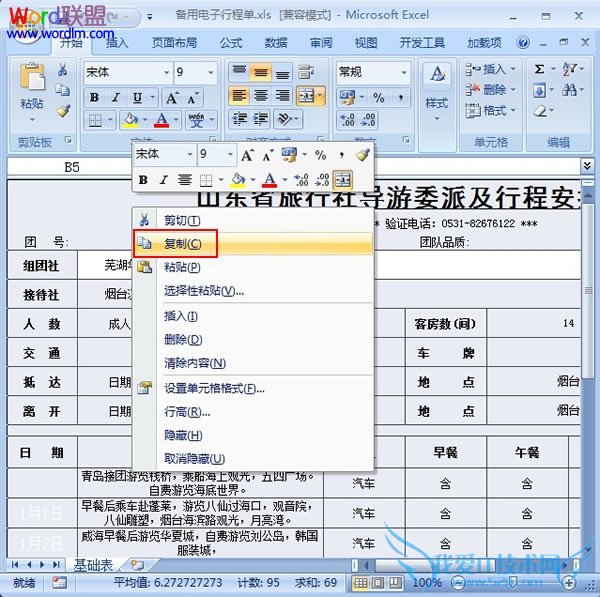Click the Sort and Filter icon
600x597 pixels.
[569, 69]
